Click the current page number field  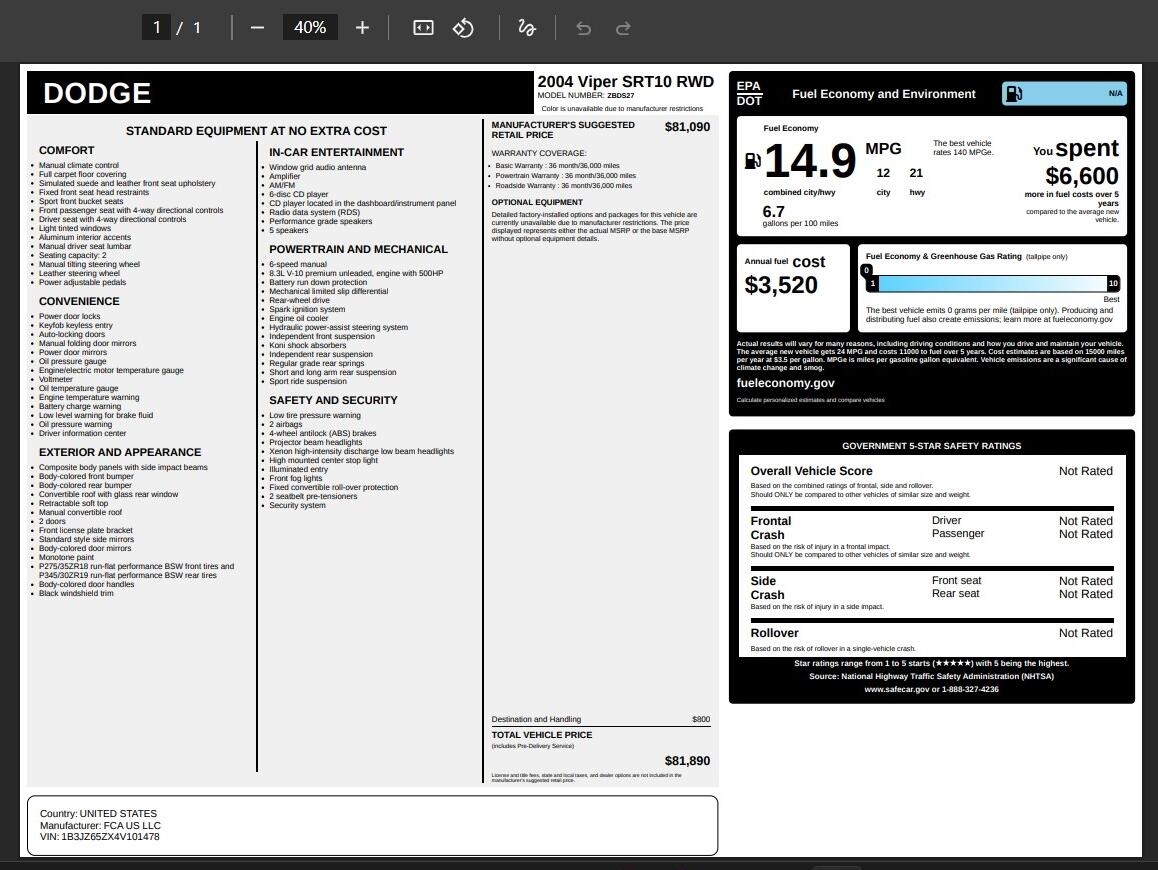(156, 28)
